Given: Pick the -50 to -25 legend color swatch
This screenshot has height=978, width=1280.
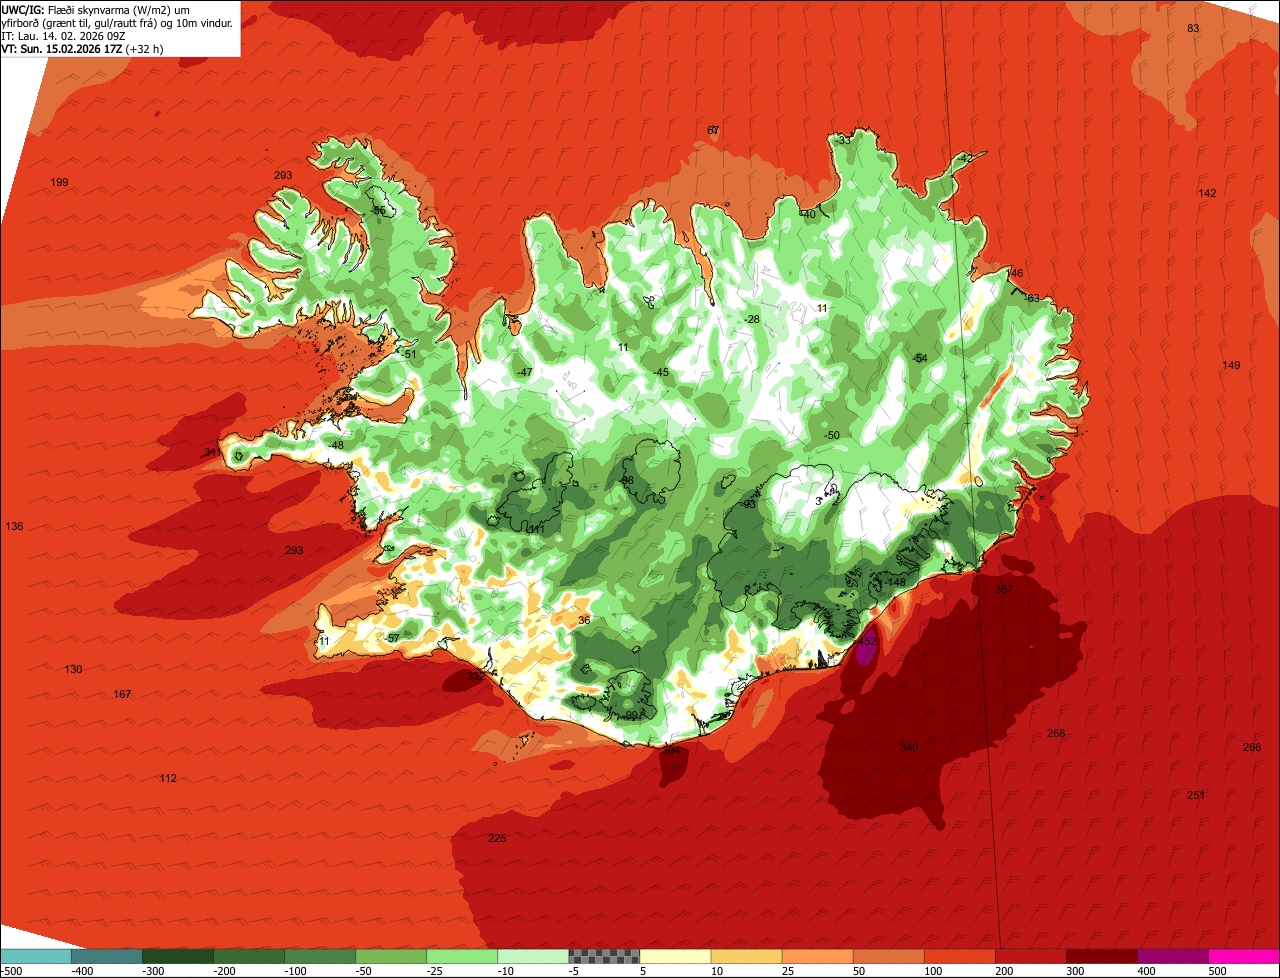Looking at the screenshot, I should [x=390, y=956].
